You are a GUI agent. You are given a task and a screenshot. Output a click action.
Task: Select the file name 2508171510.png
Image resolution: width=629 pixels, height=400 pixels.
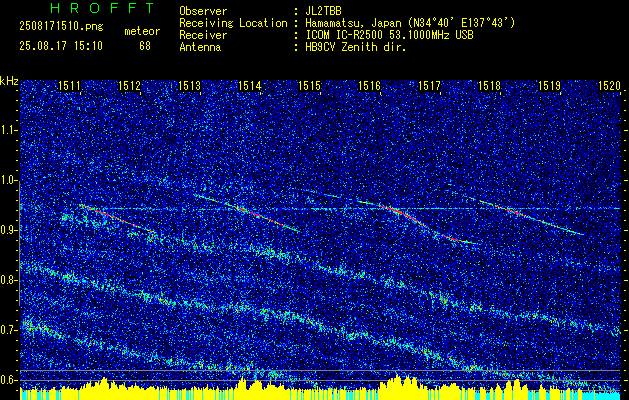61,27
